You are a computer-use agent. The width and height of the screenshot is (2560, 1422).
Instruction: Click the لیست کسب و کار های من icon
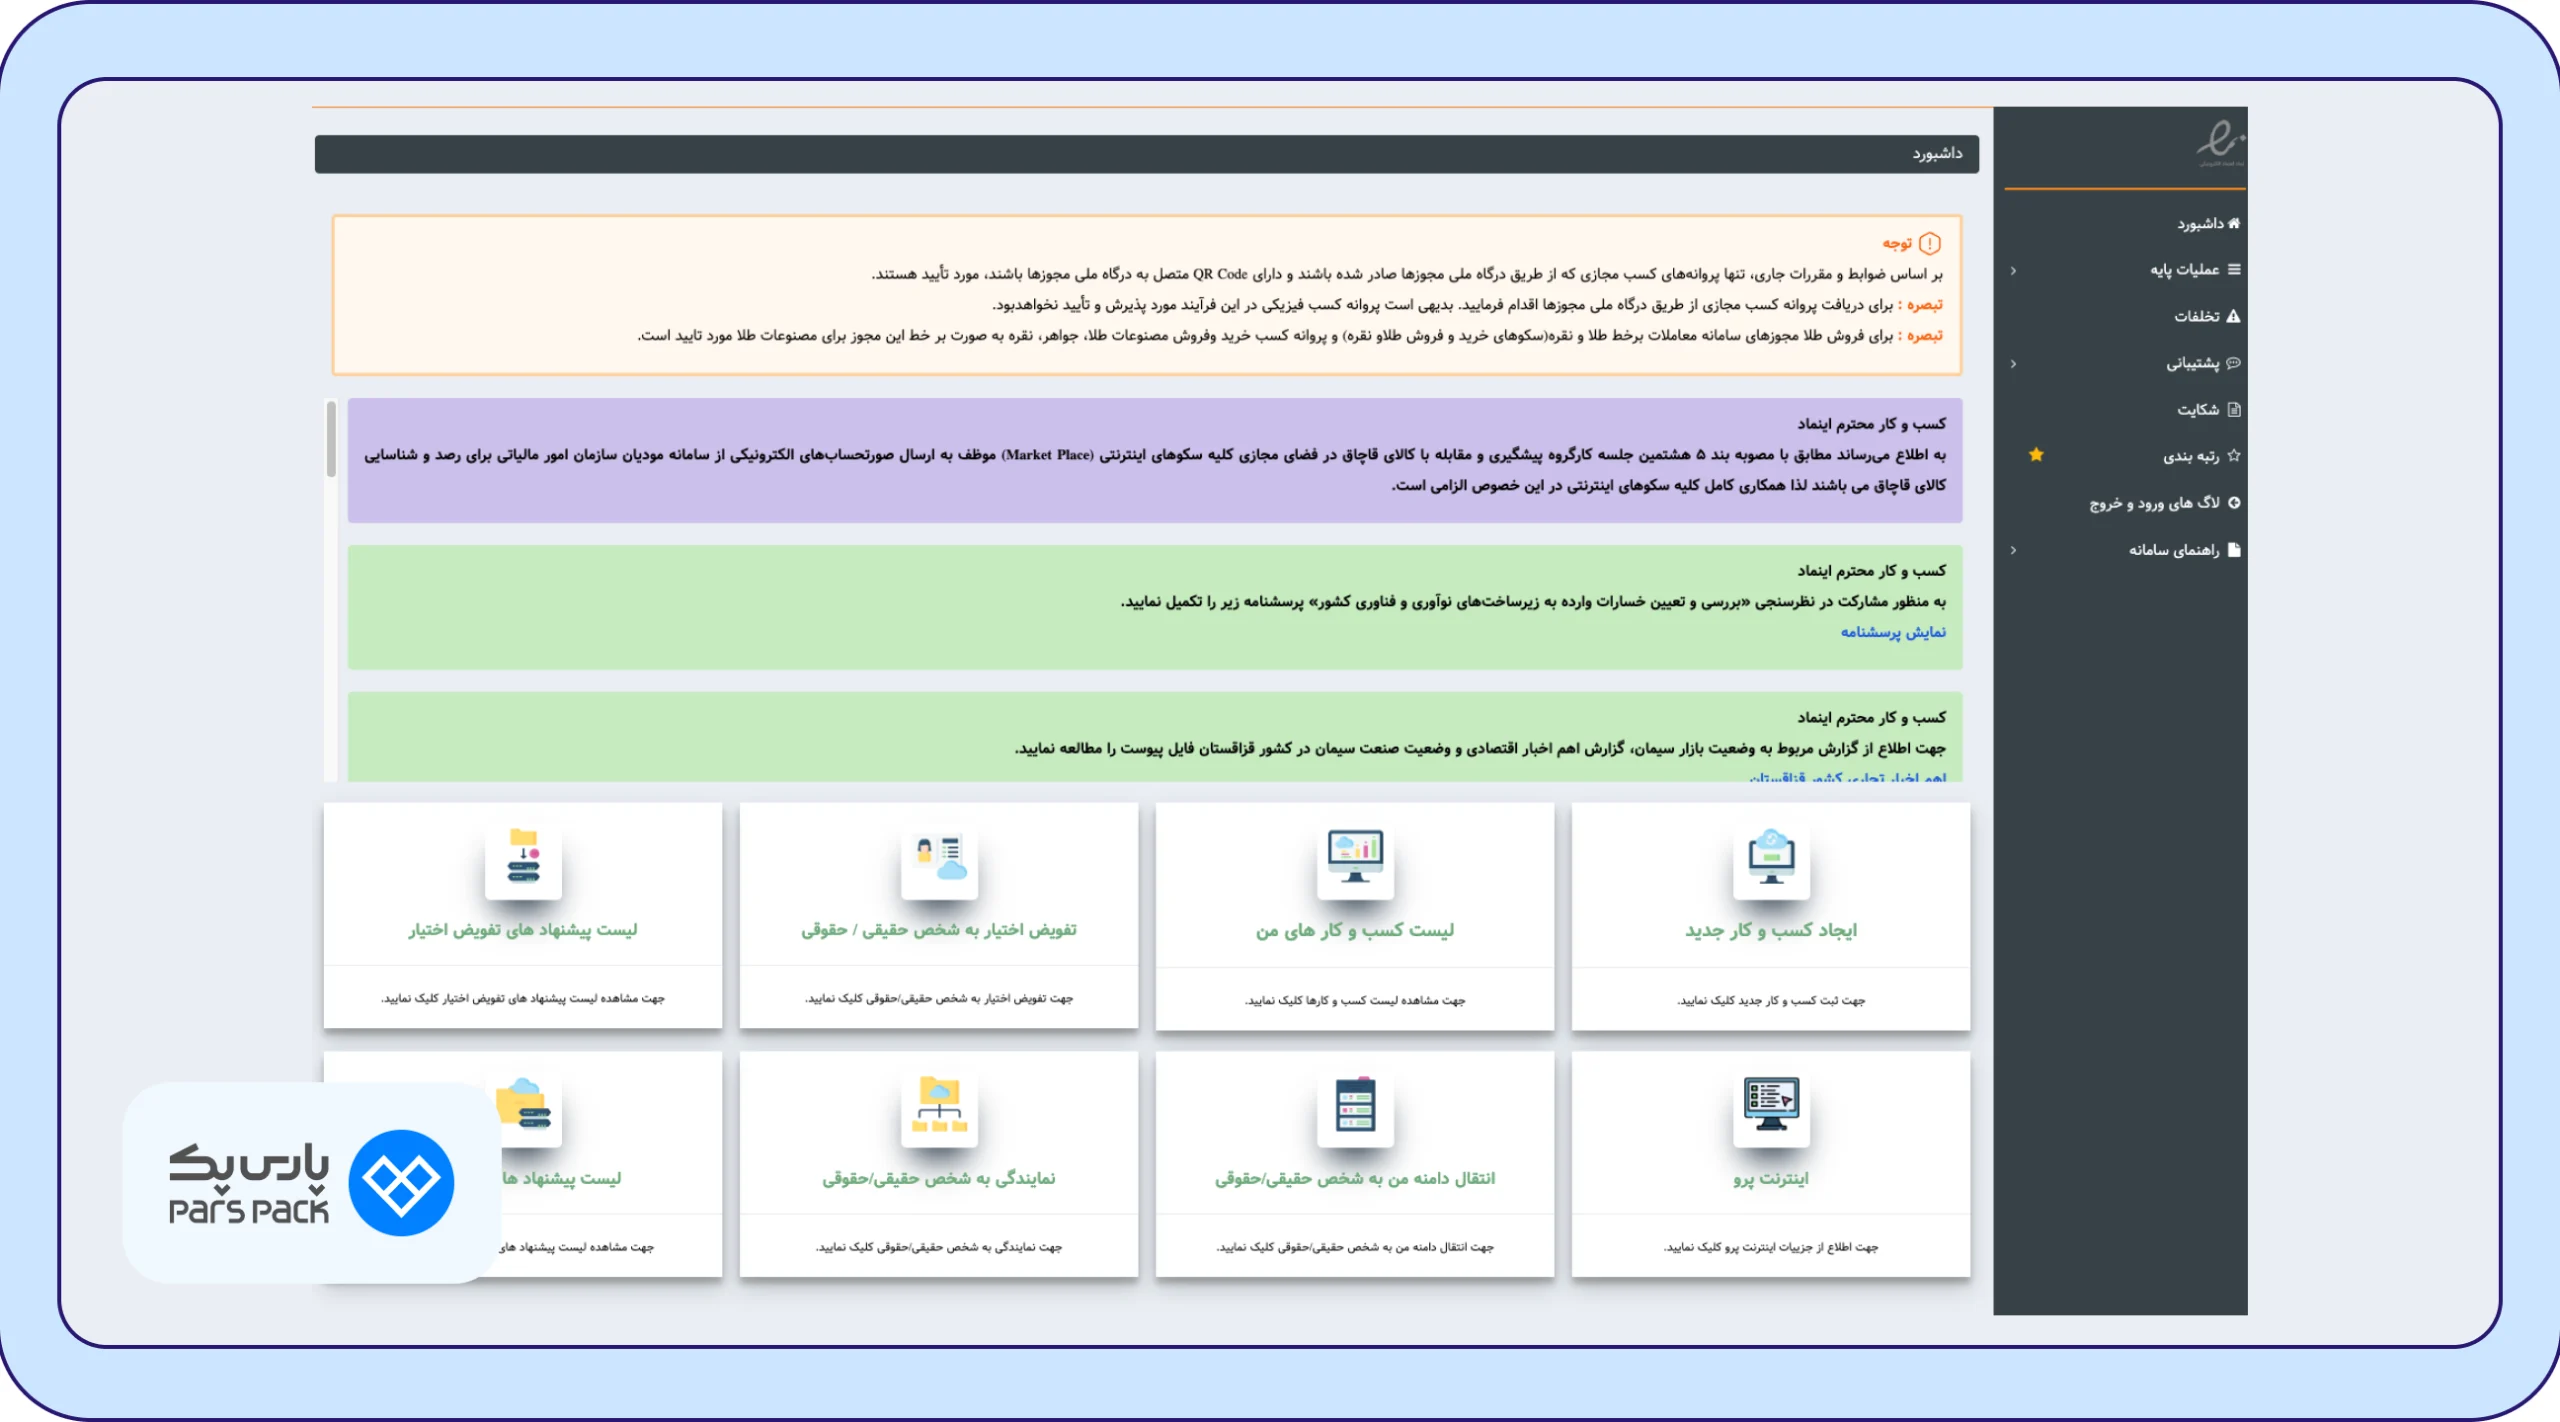click(x=1355, y=857)
